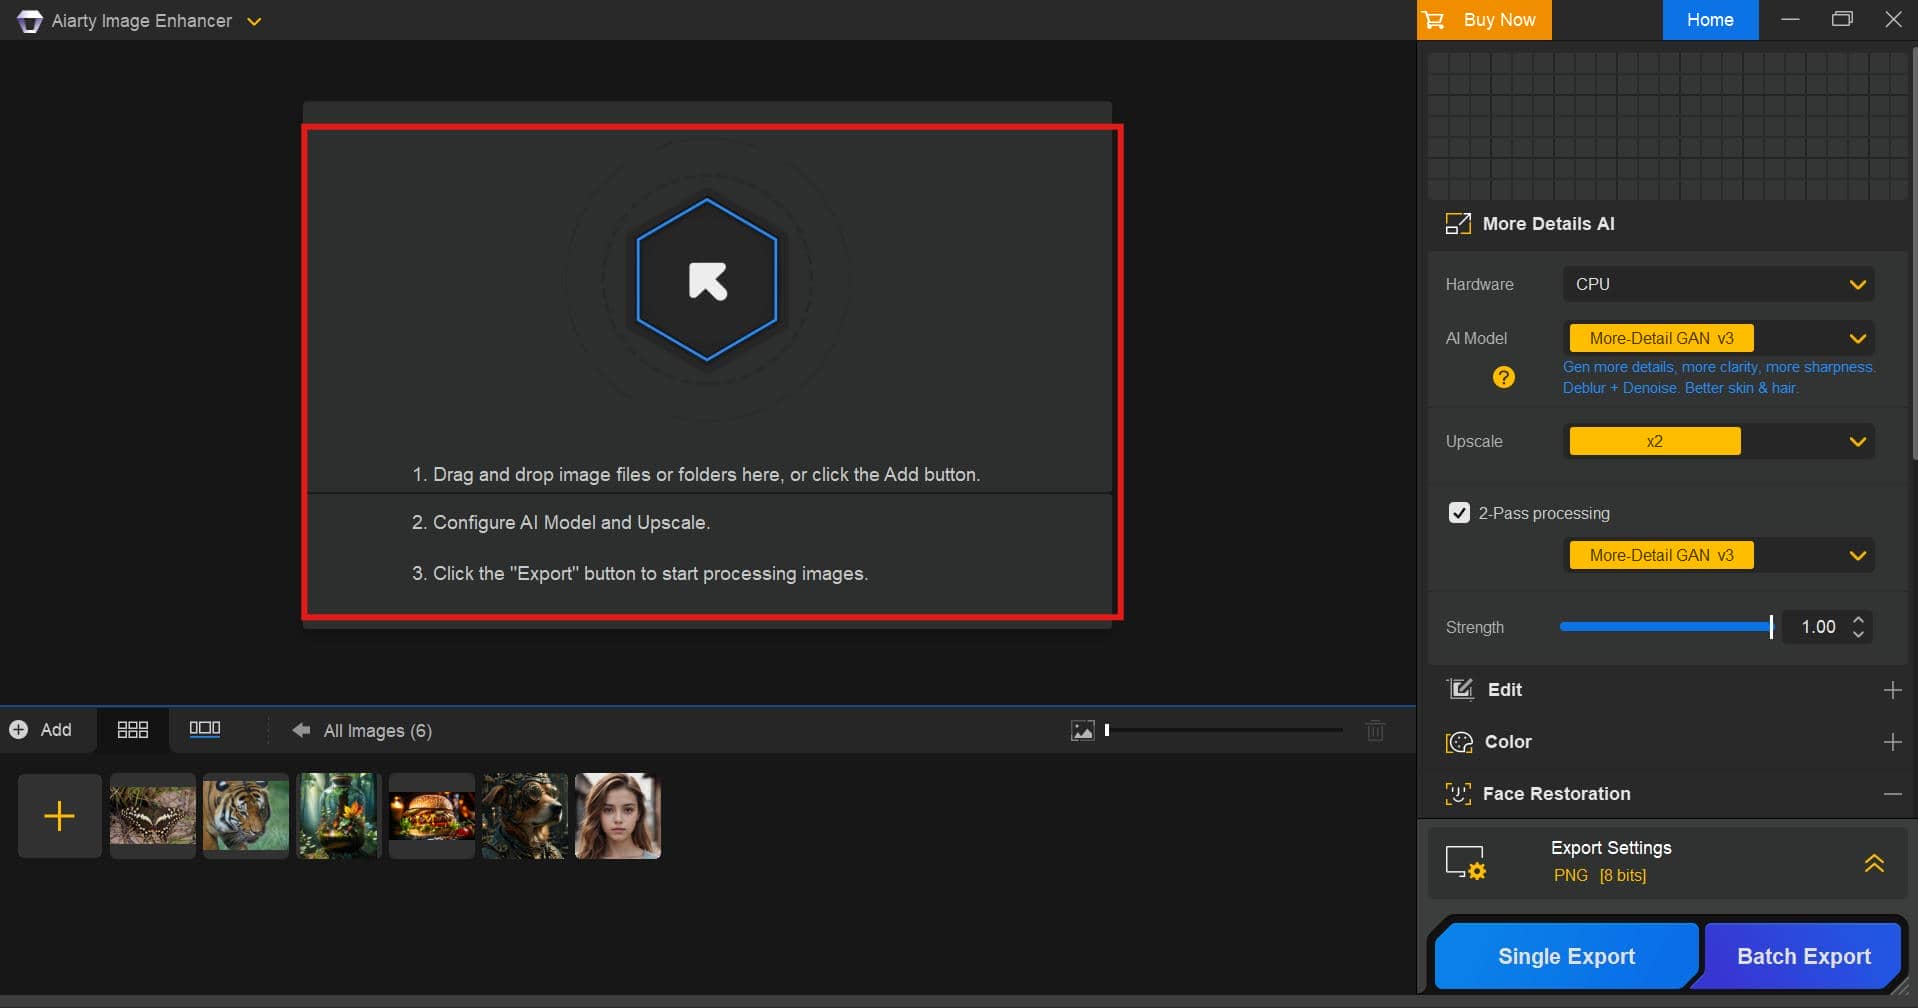Screen dimensions: 1918x1008
Task: Maximize or restore the application window
Action: (1841, 20)
